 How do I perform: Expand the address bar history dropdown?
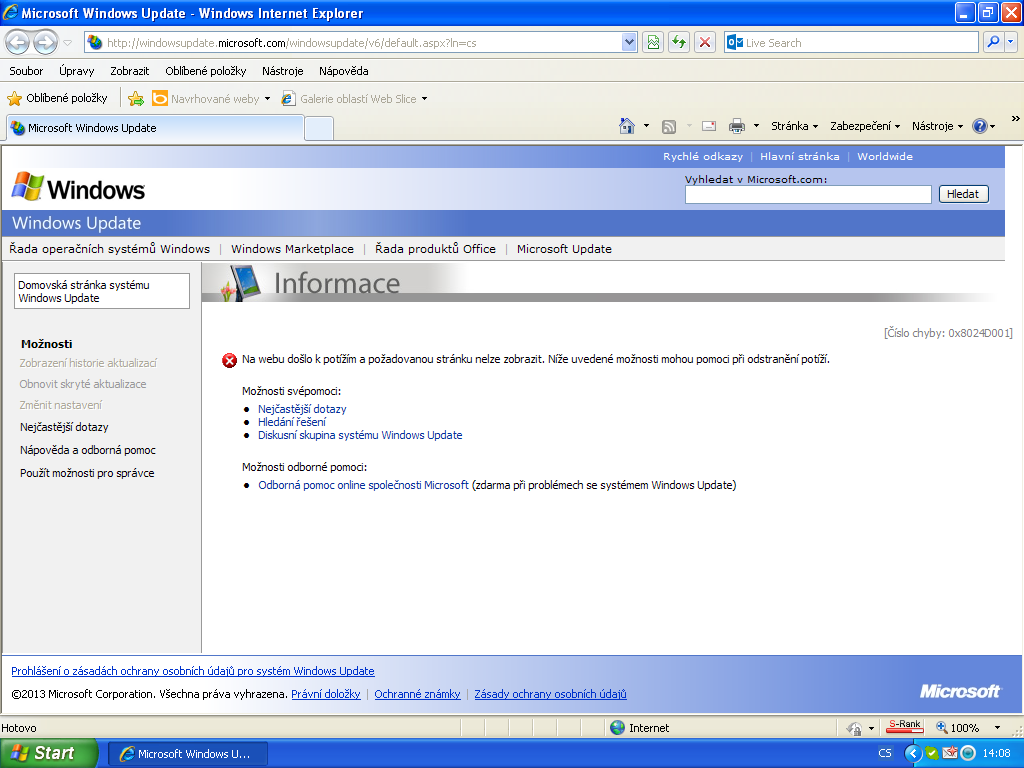point(629,43)
